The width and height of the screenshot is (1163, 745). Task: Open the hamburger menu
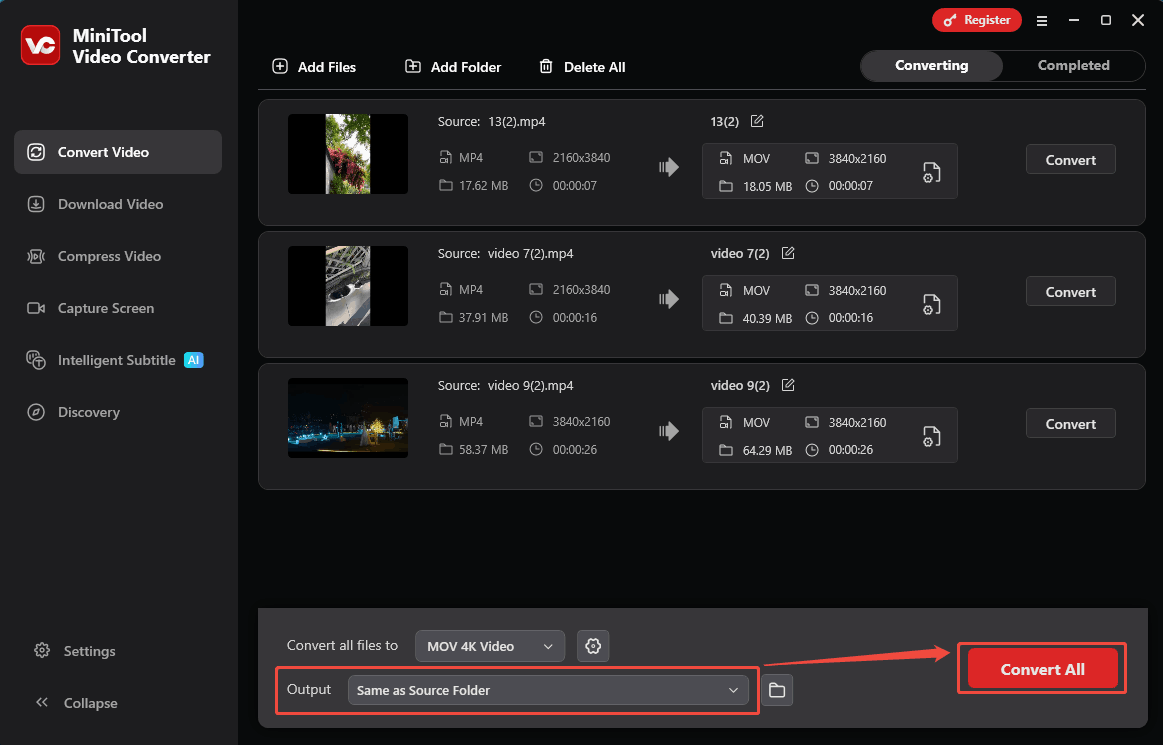coord(1042,20)
